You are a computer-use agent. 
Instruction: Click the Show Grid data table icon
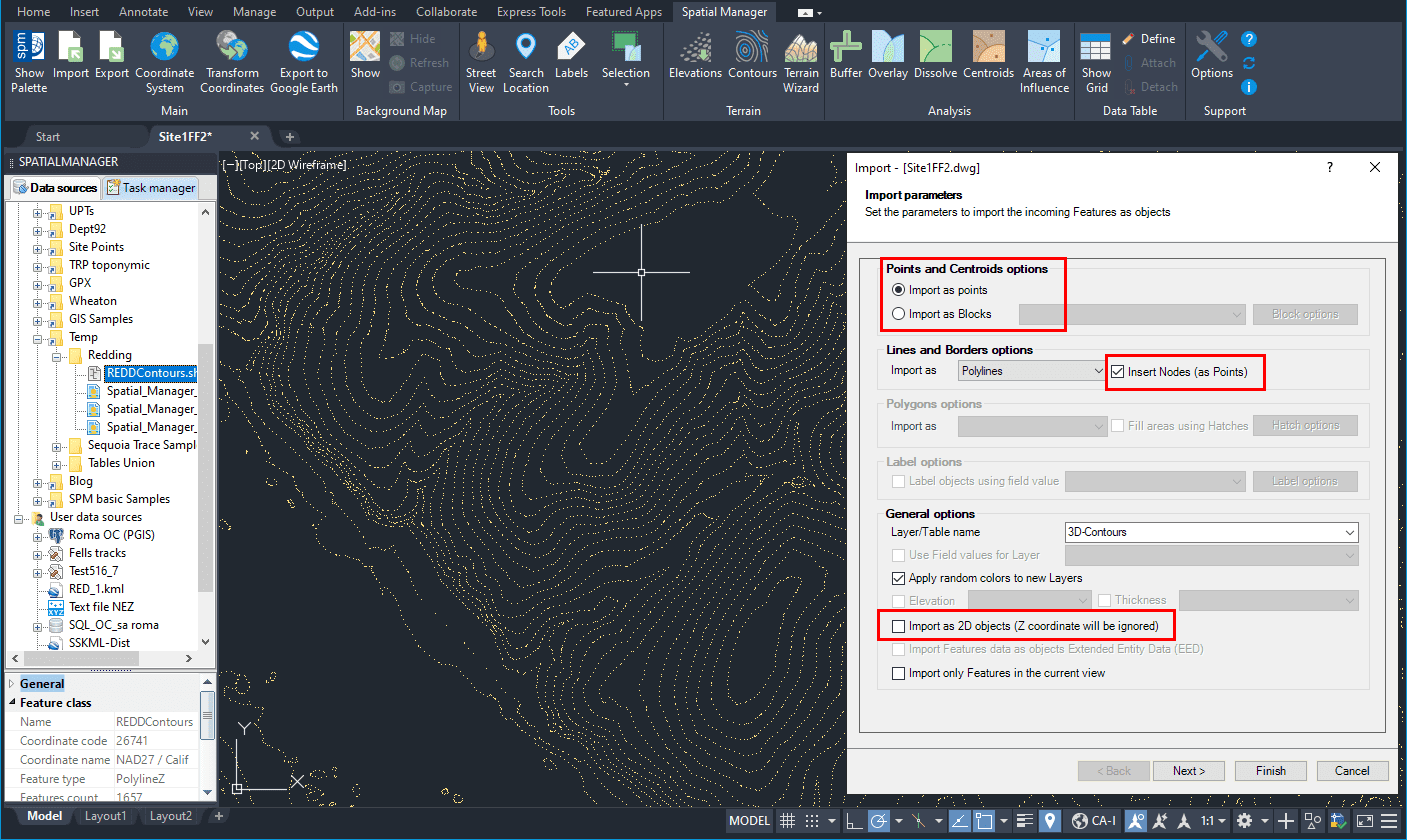[x=1096, y=61]
